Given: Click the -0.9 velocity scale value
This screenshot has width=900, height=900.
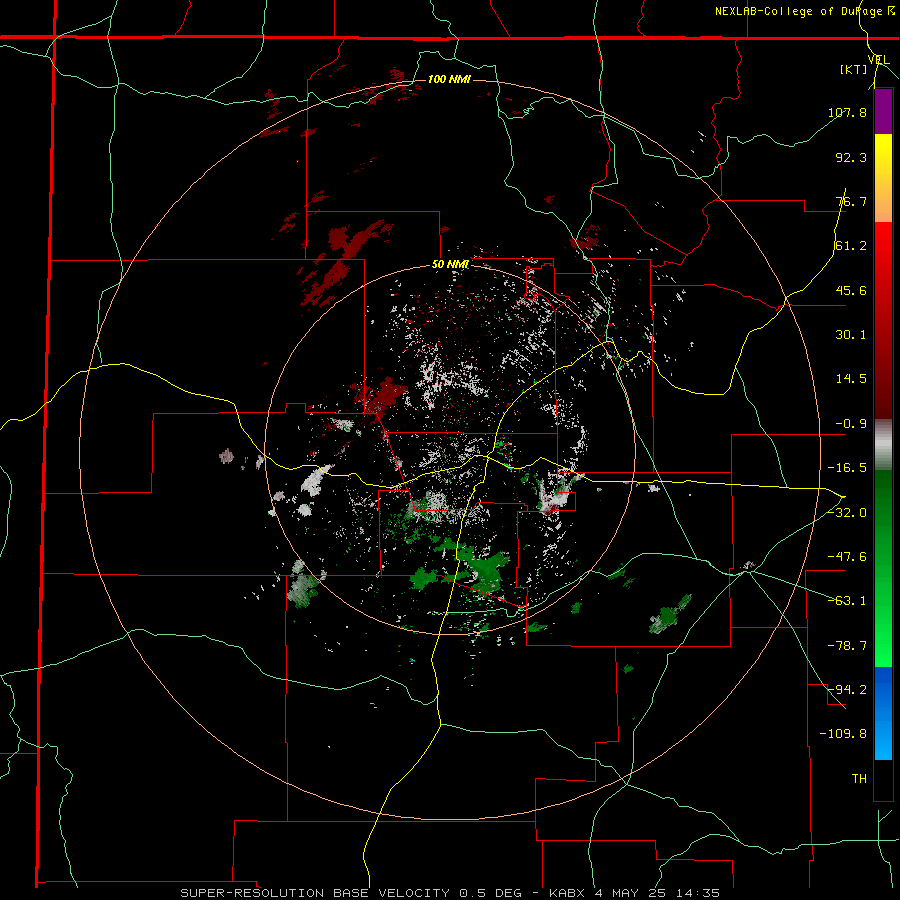Looking at the screenshot, I should [x=851, y=424].
